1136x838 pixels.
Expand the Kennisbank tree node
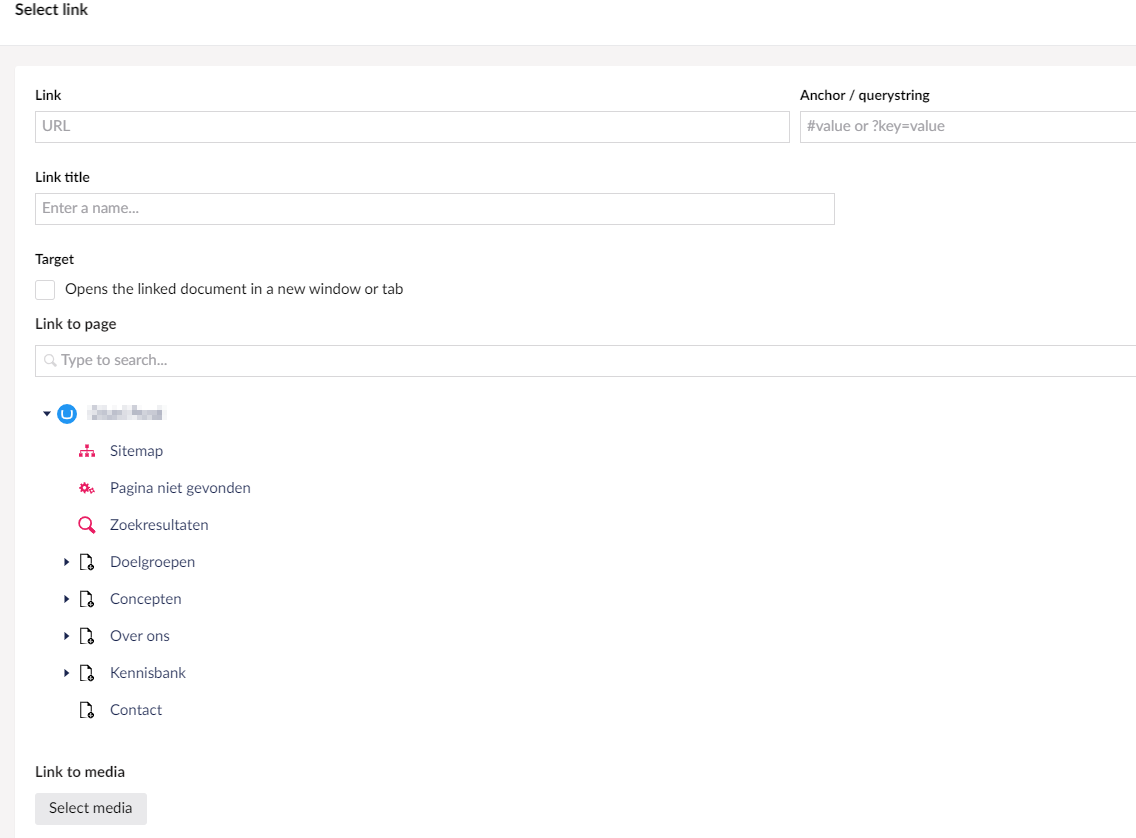click(66, 672)
